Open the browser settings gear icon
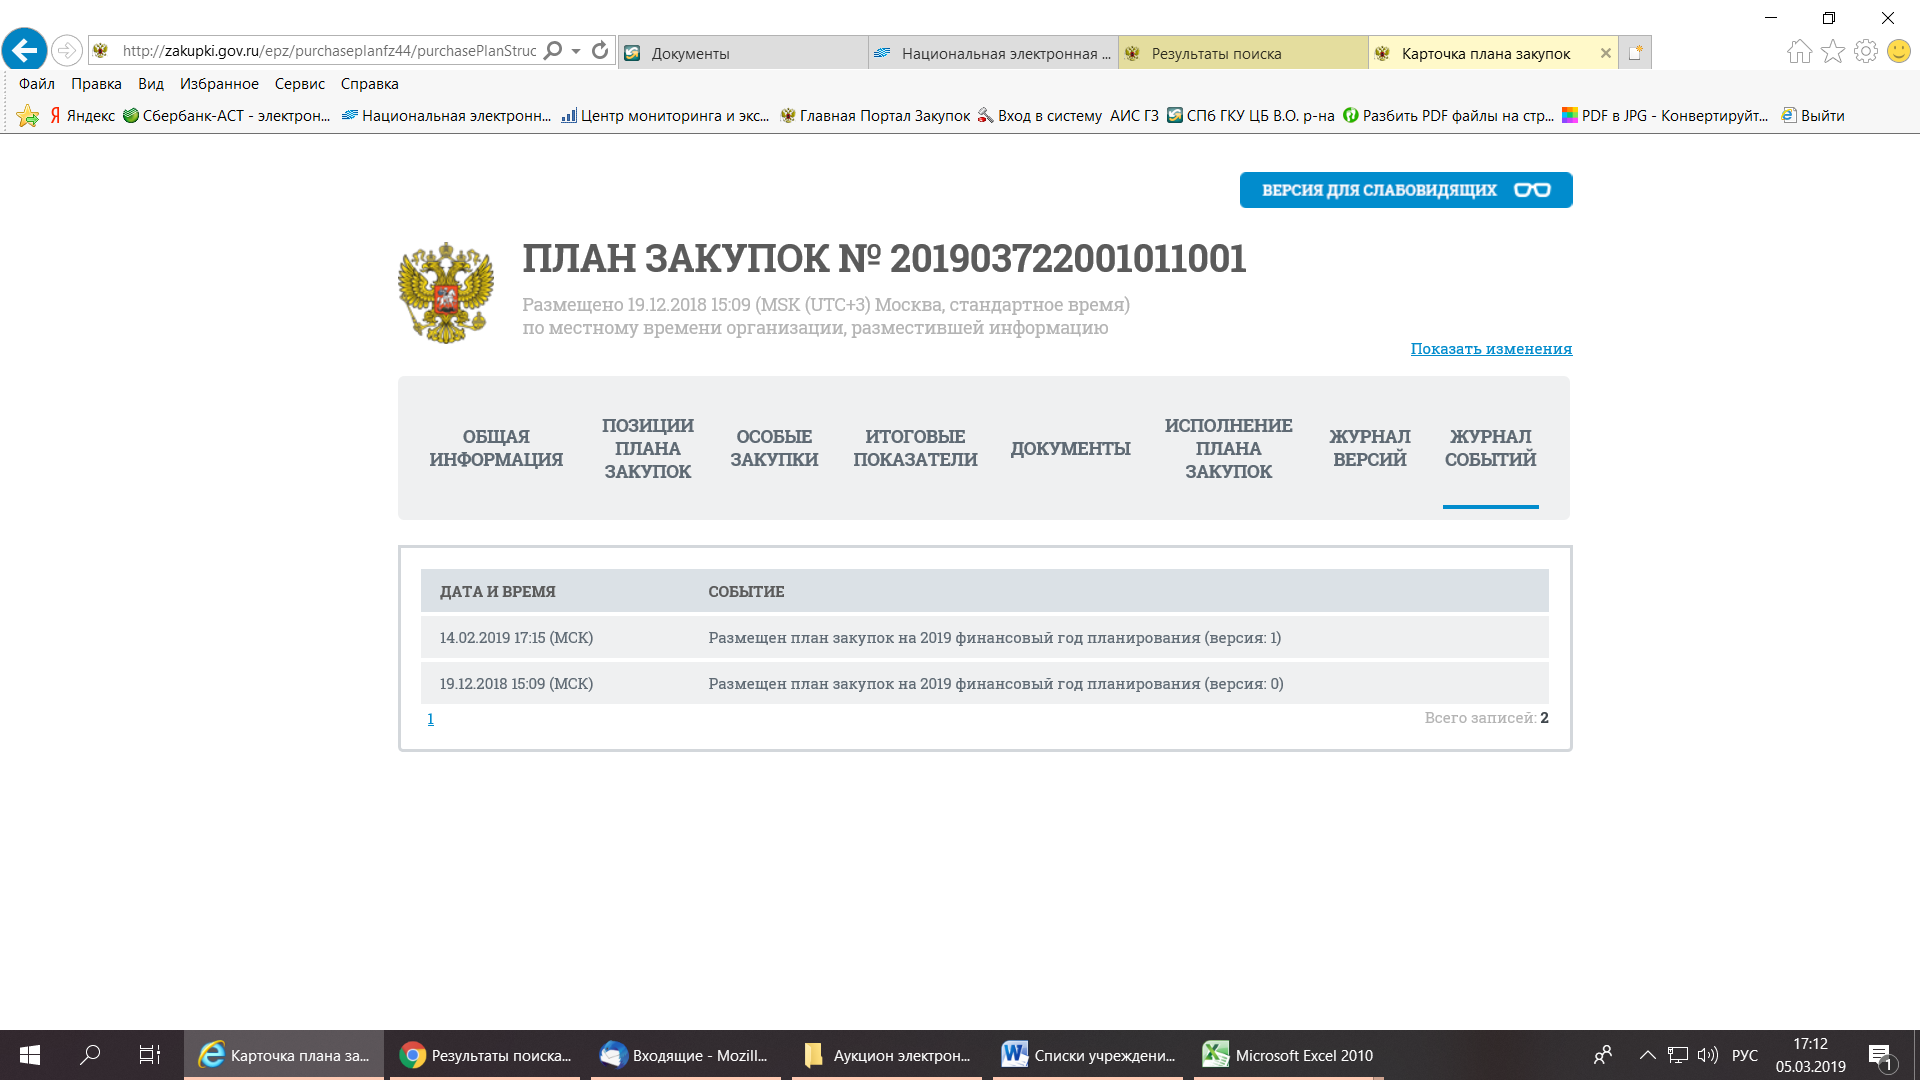 1865,52
